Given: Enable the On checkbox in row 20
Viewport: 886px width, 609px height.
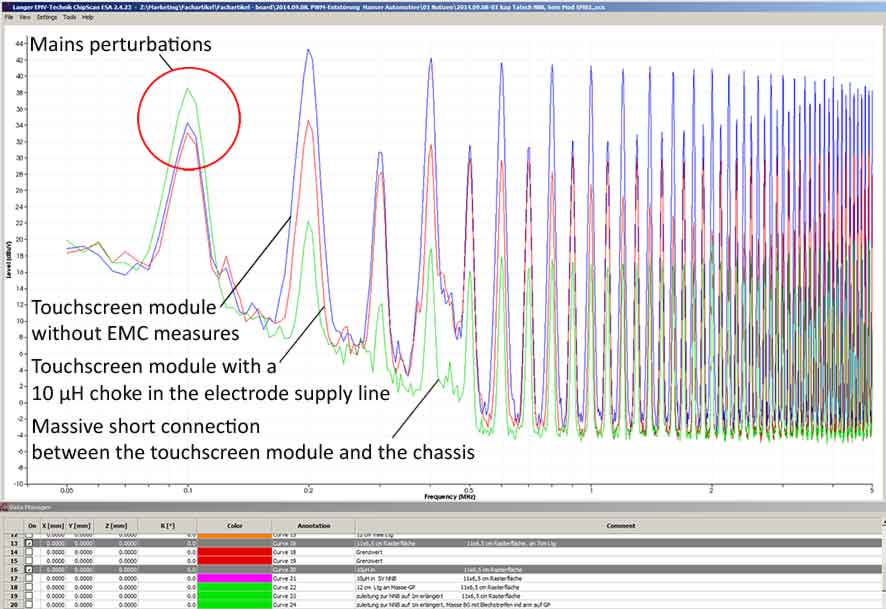Looking at the screenshot, I should pos(30,605).
